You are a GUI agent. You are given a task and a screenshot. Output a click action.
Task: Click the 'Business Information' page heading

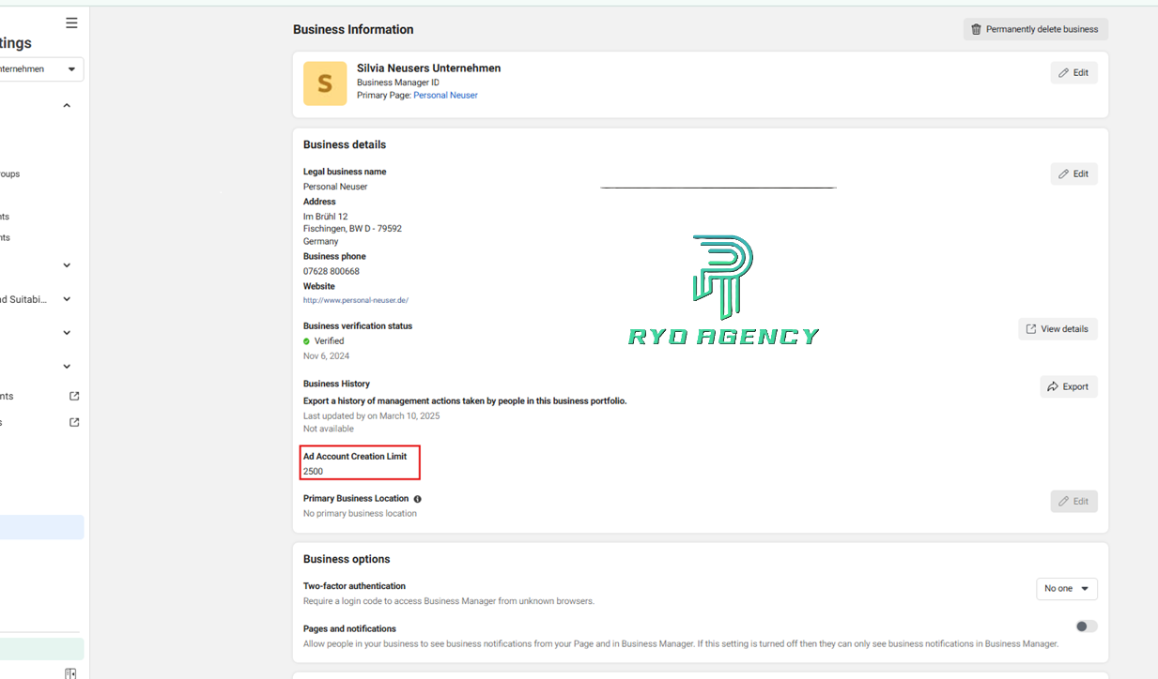tap(353, 30)
